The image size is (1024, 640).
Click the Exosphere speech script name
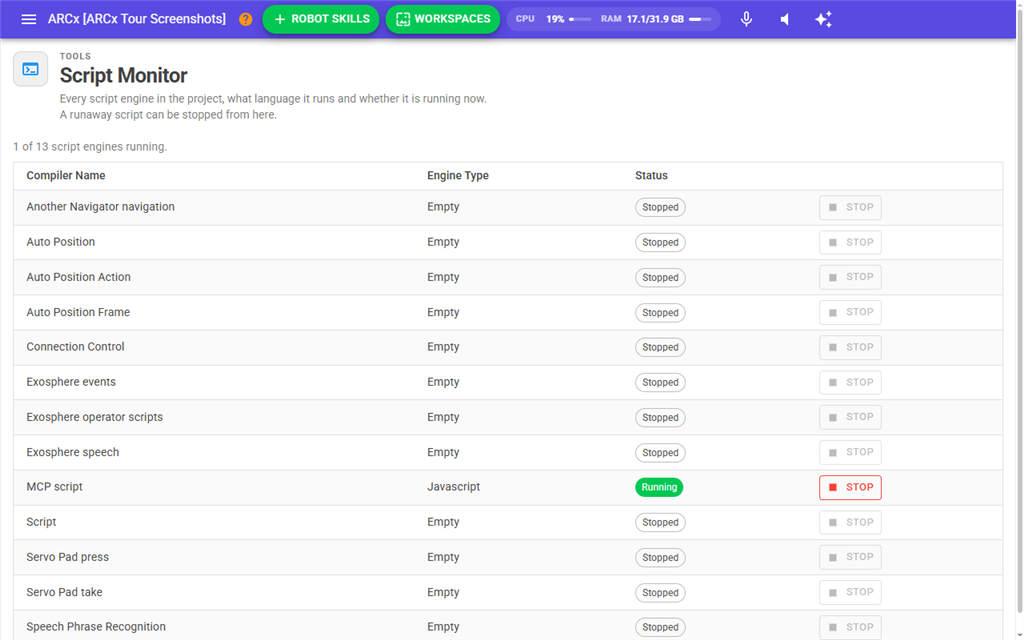tap(72, 452)
